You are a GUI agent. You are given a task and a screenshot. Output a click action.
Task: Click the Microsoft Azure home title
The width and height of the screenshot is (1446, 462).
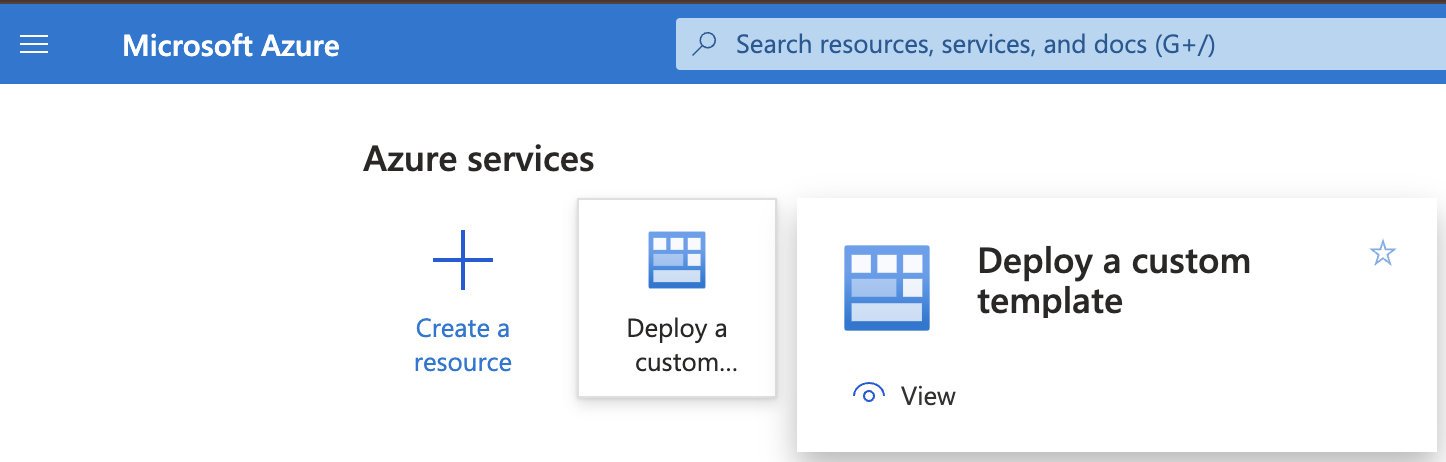tap(231, 45)
